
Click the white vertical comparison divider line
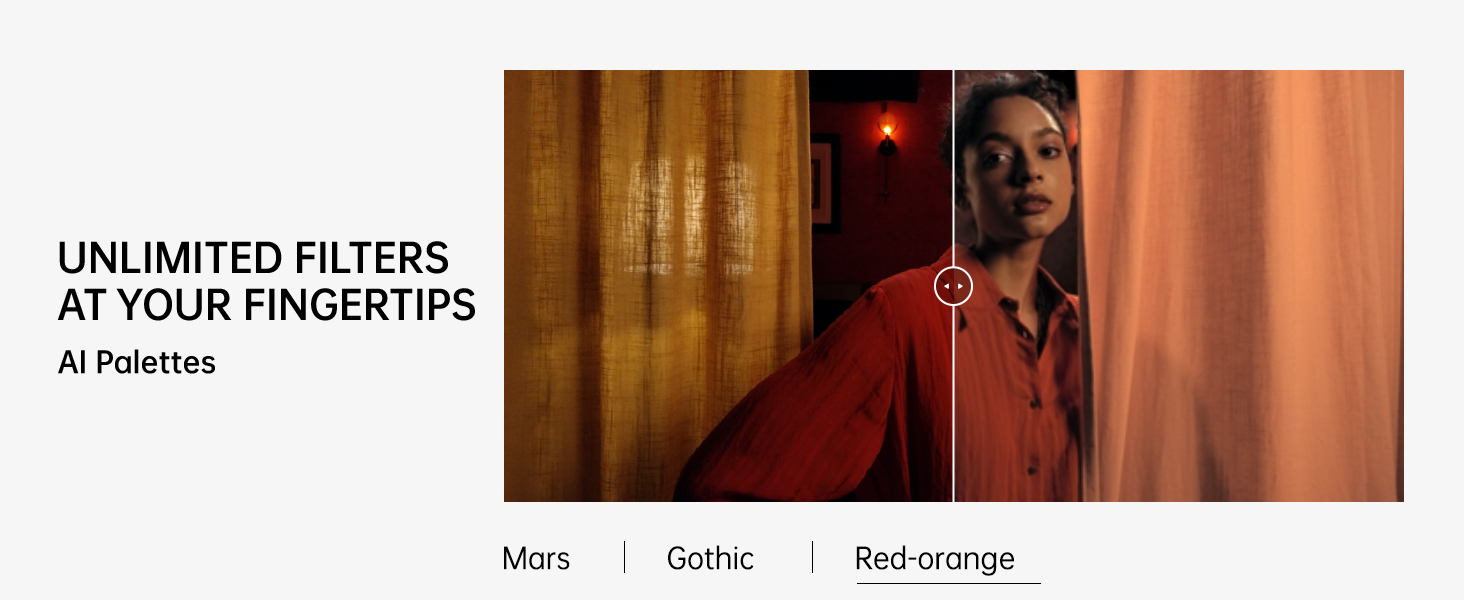(x=953, y=400)
